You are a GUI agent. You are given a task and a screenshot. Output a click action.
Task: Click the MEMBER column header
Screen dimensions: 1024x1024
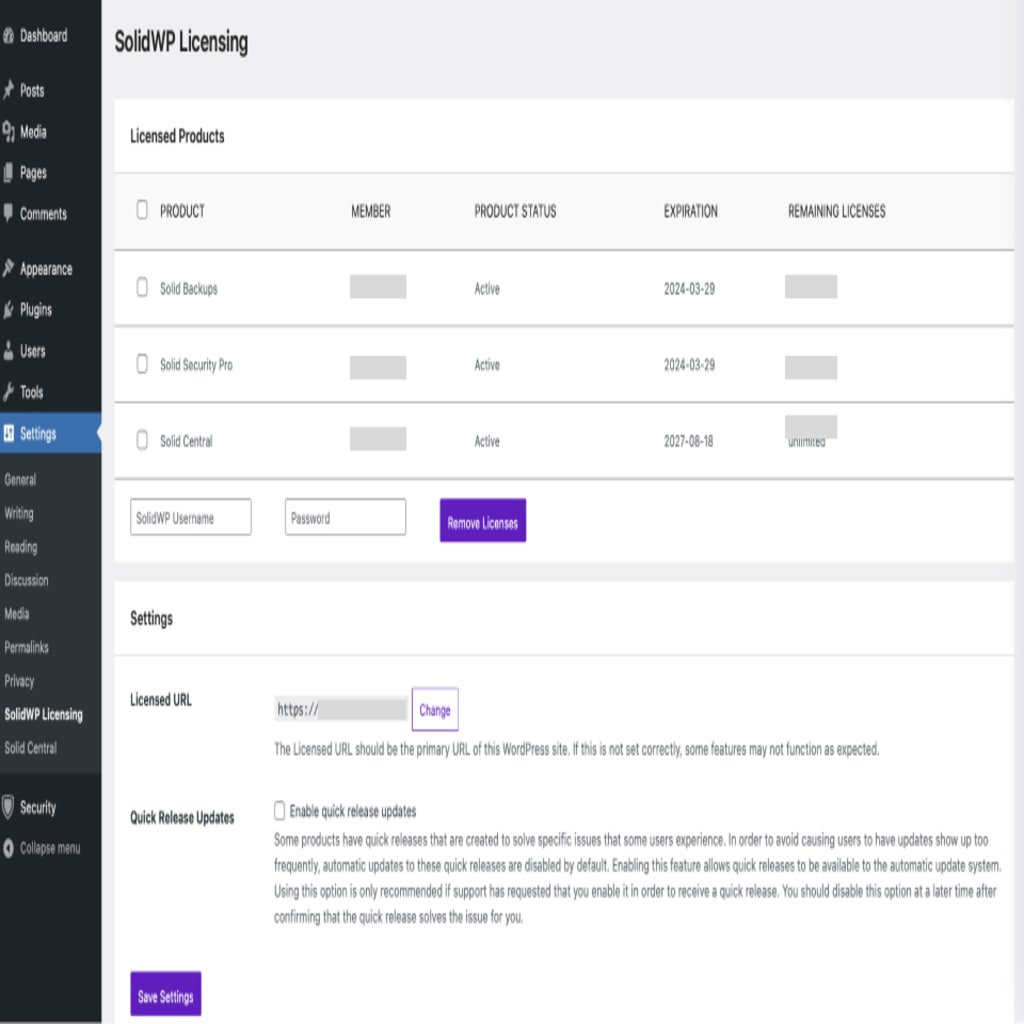(x=371, y=211)
